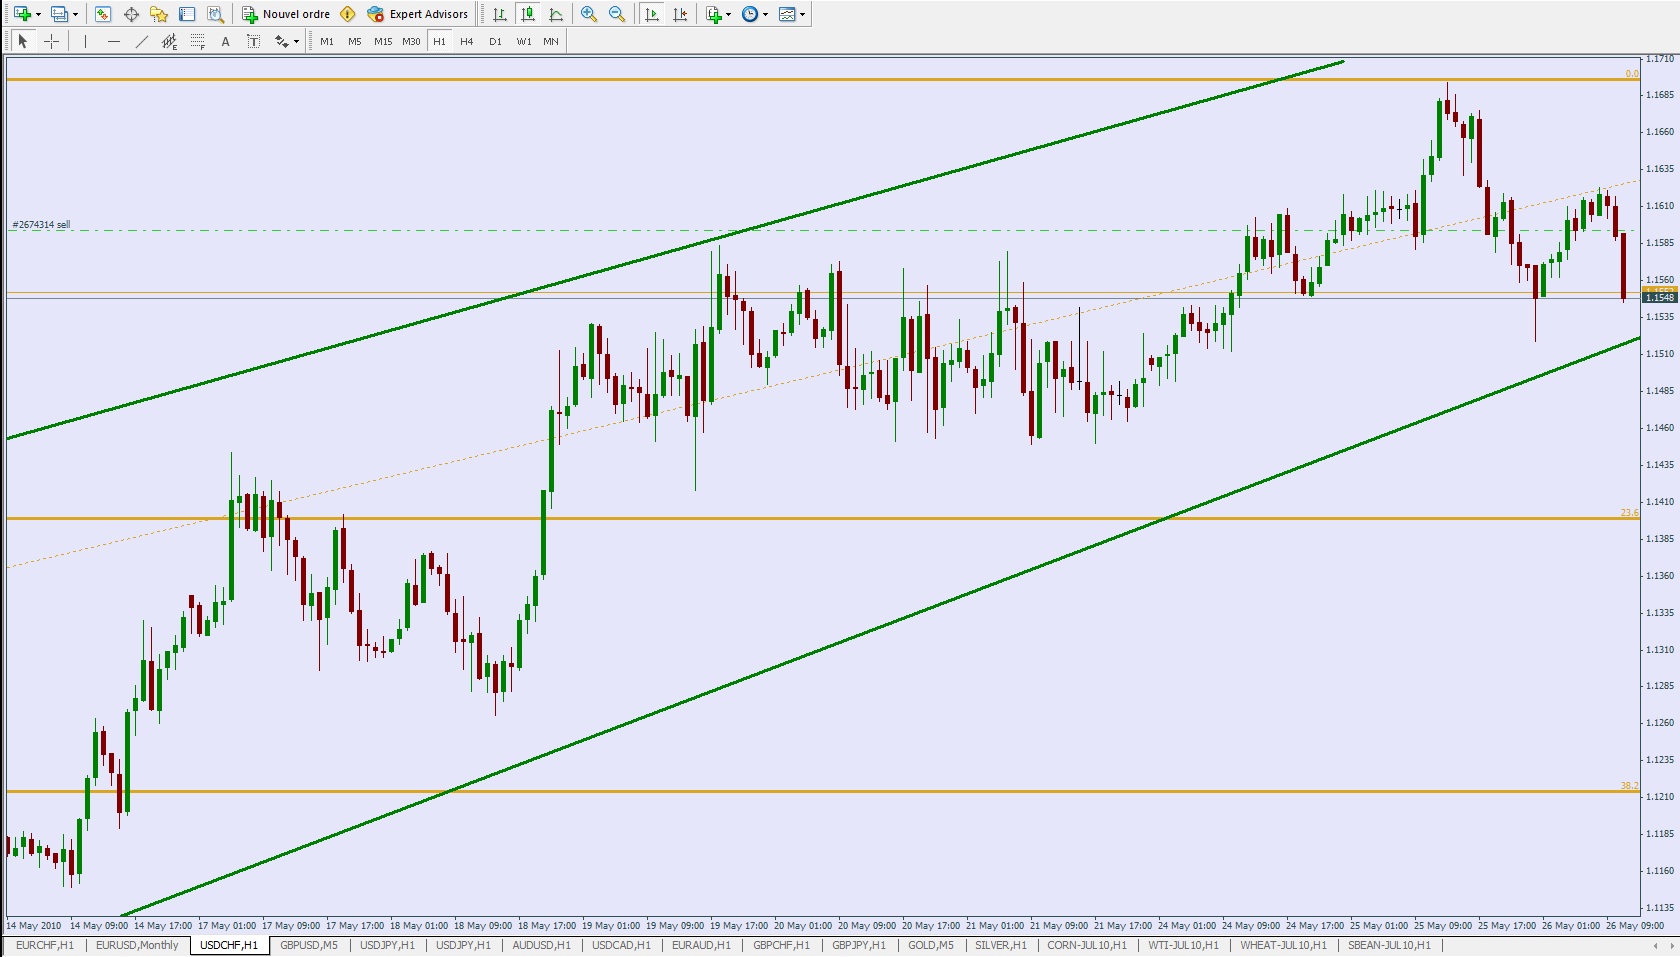Toggle Chart Shift

coord(680,14)
